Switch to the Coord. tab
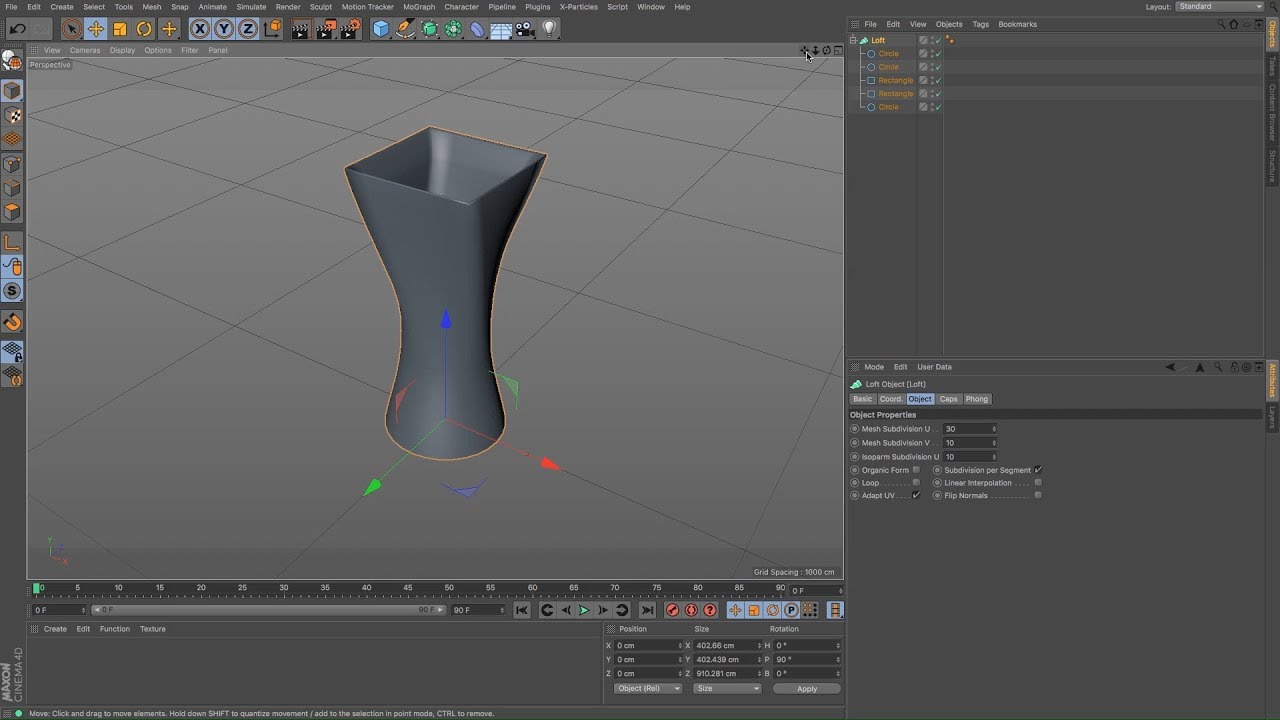This screenshot has width=1280, height=720. click(891, 399)
